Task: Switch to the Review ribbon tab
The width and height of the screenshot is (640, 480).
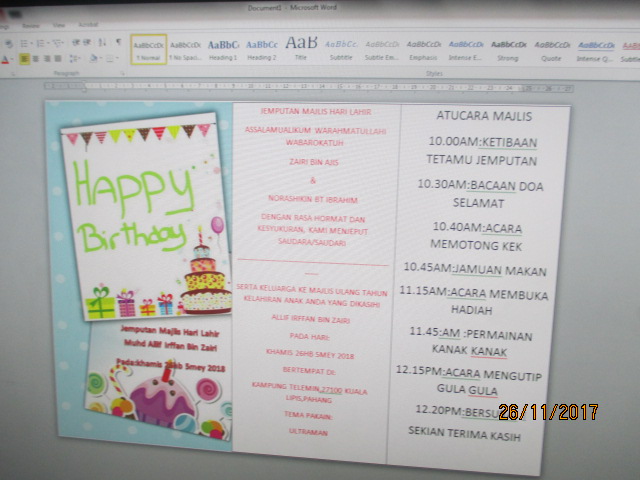Action: point(31,25)
